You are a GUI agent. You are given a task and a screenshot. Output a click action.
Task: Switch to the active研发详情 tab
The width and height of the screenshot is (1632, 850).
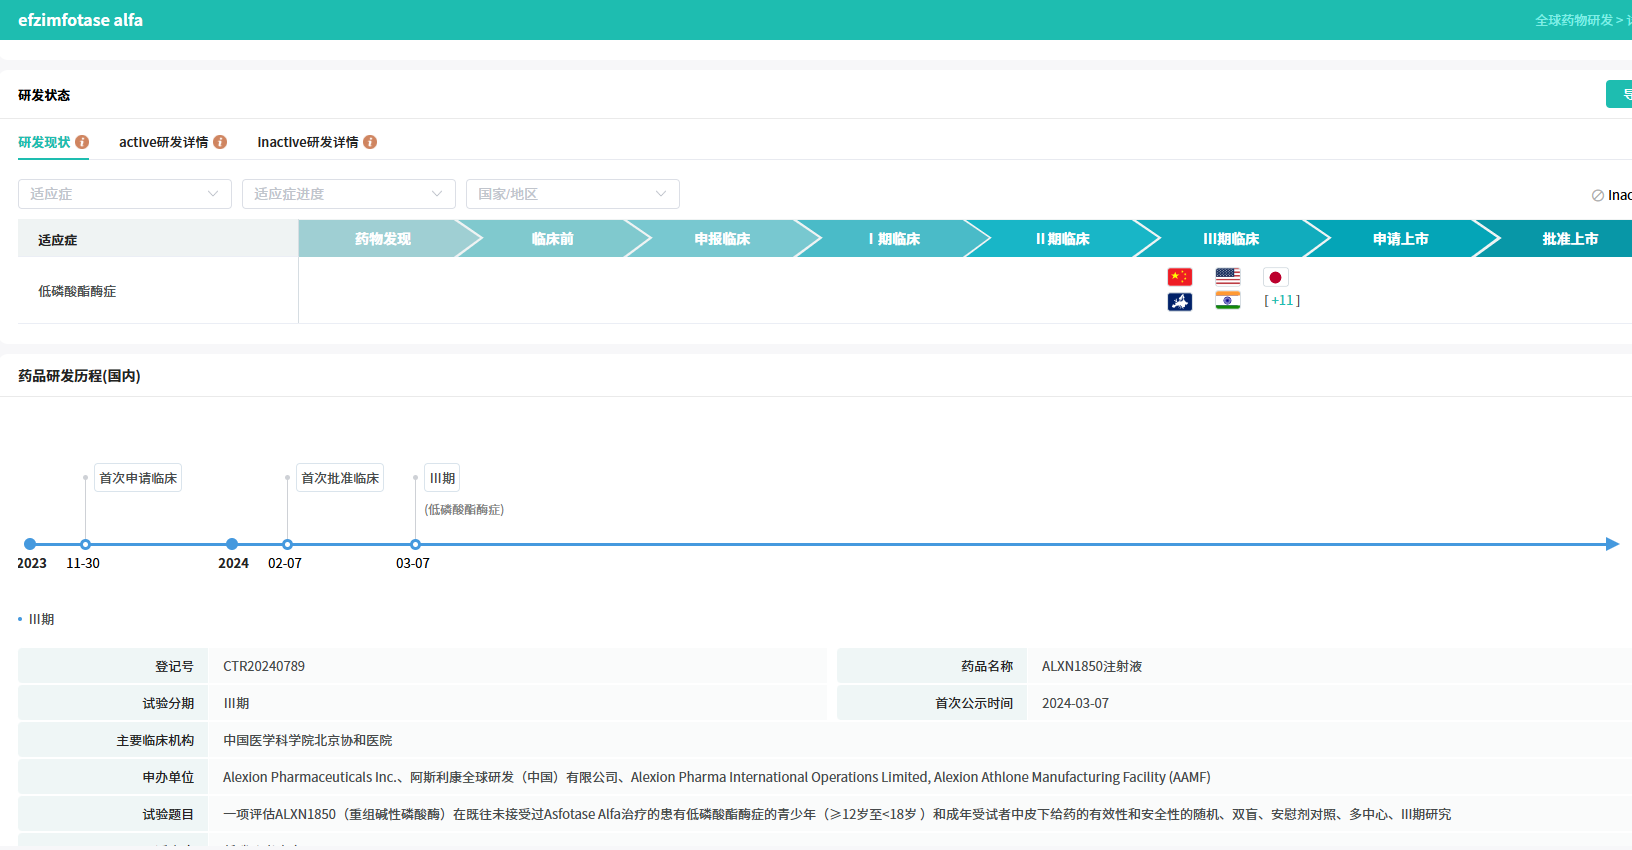163,142
